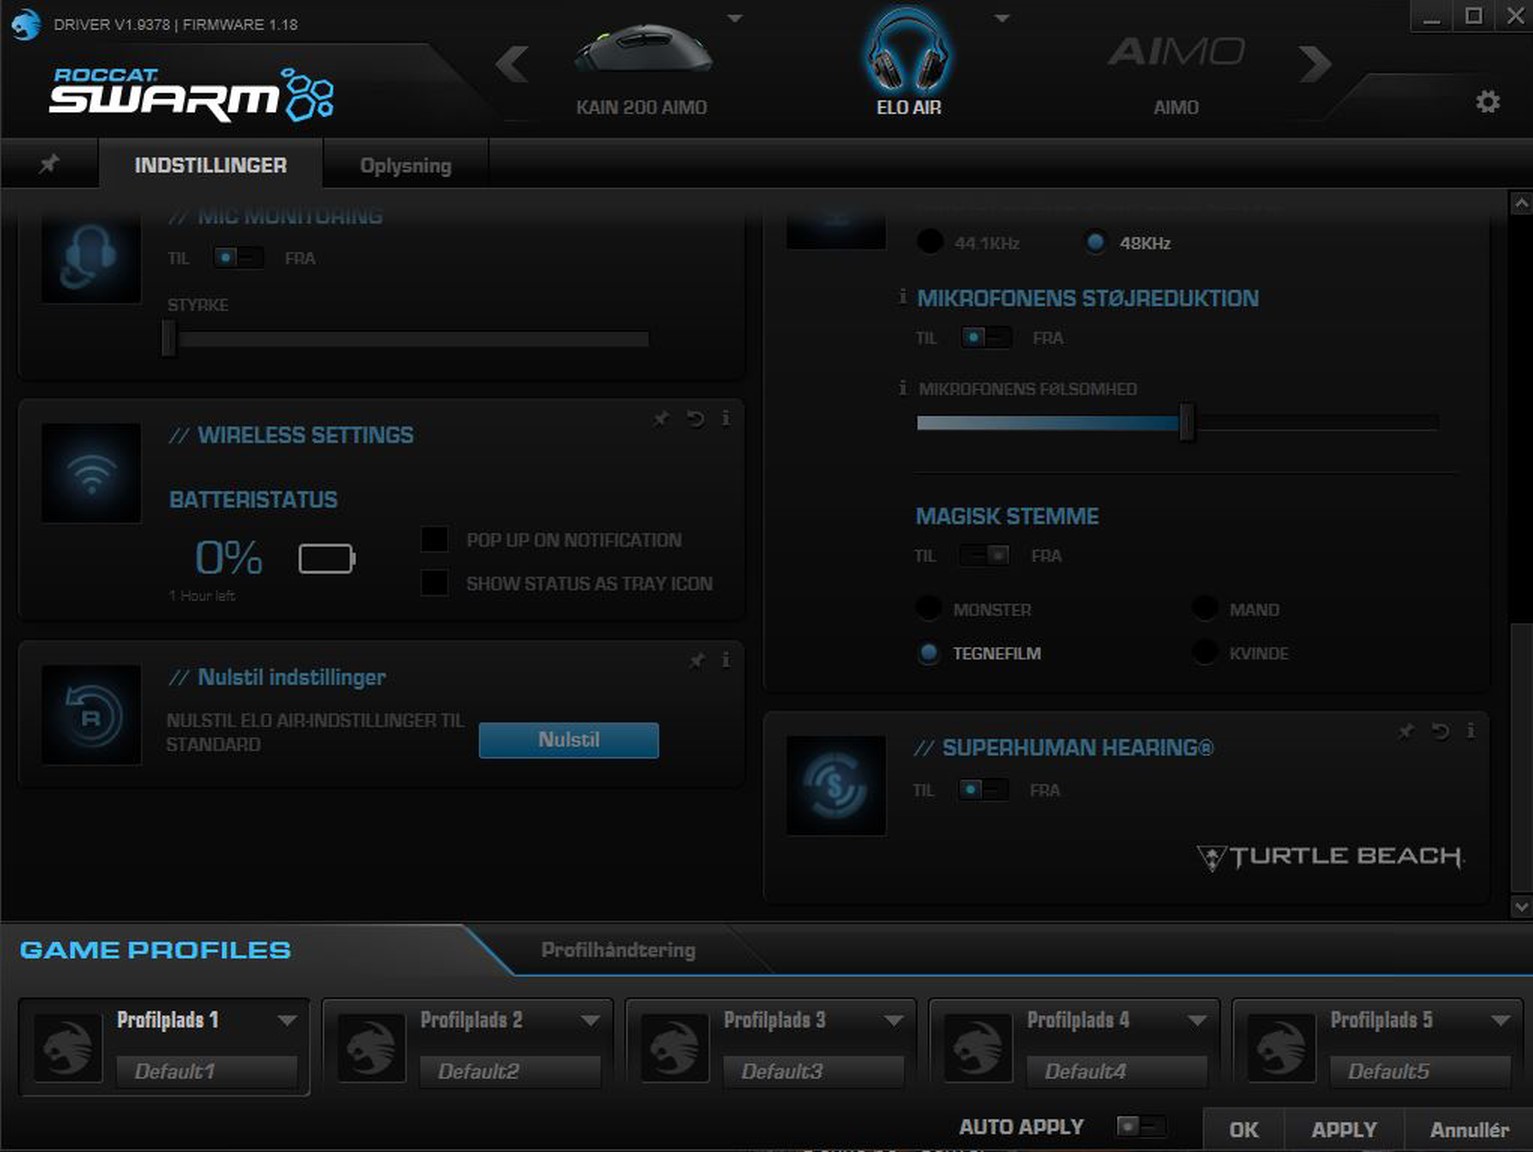Screen dimensions: 1533x1152
Task: Select the Monster voice option
Action: click(929, 609)
